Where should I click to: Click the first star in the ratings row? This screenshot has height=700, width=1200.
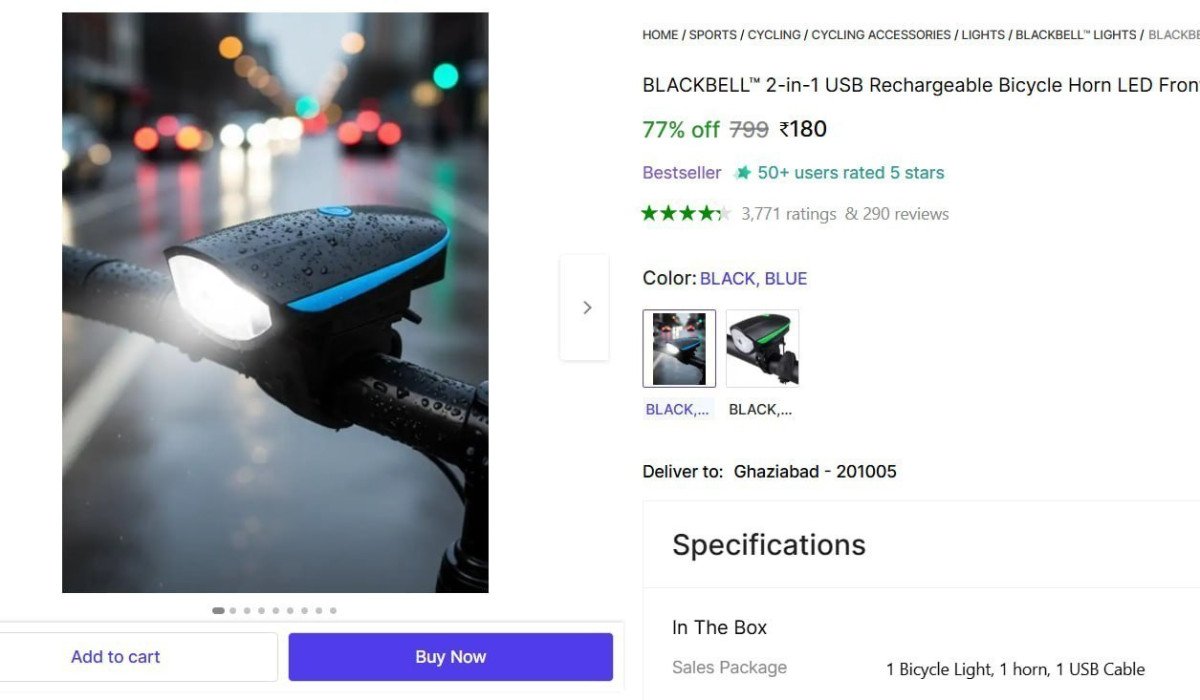(x=649, y=213)
